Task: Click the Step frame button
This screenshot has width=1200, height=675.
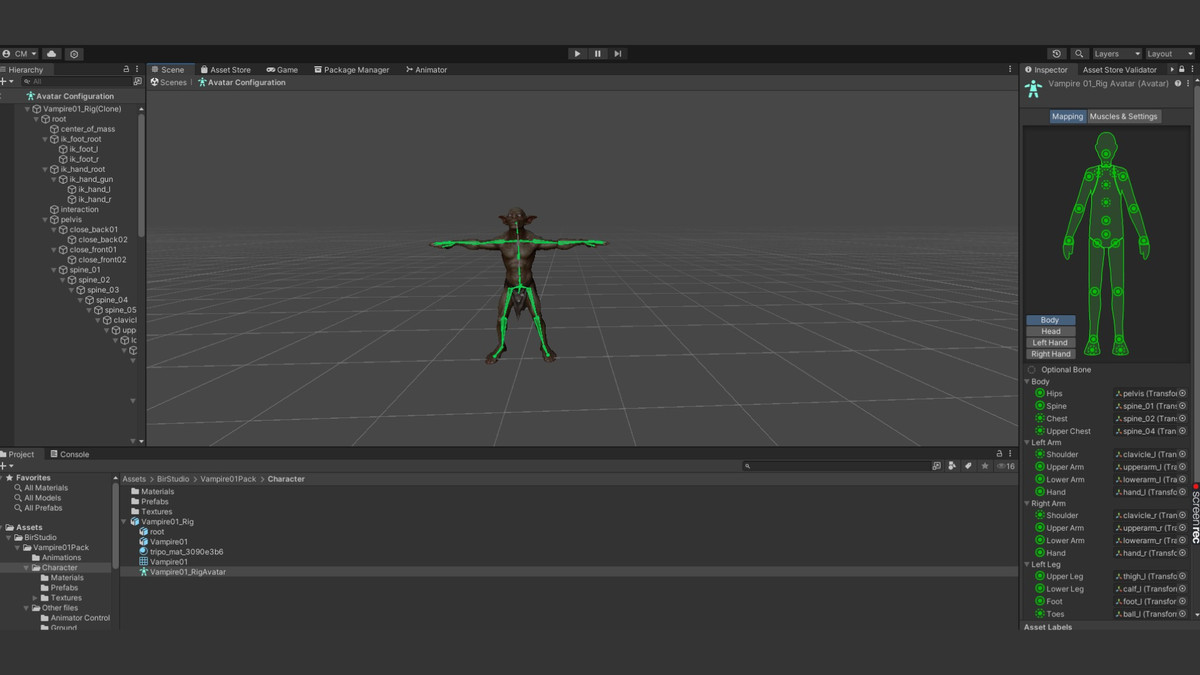Action: 618,54
